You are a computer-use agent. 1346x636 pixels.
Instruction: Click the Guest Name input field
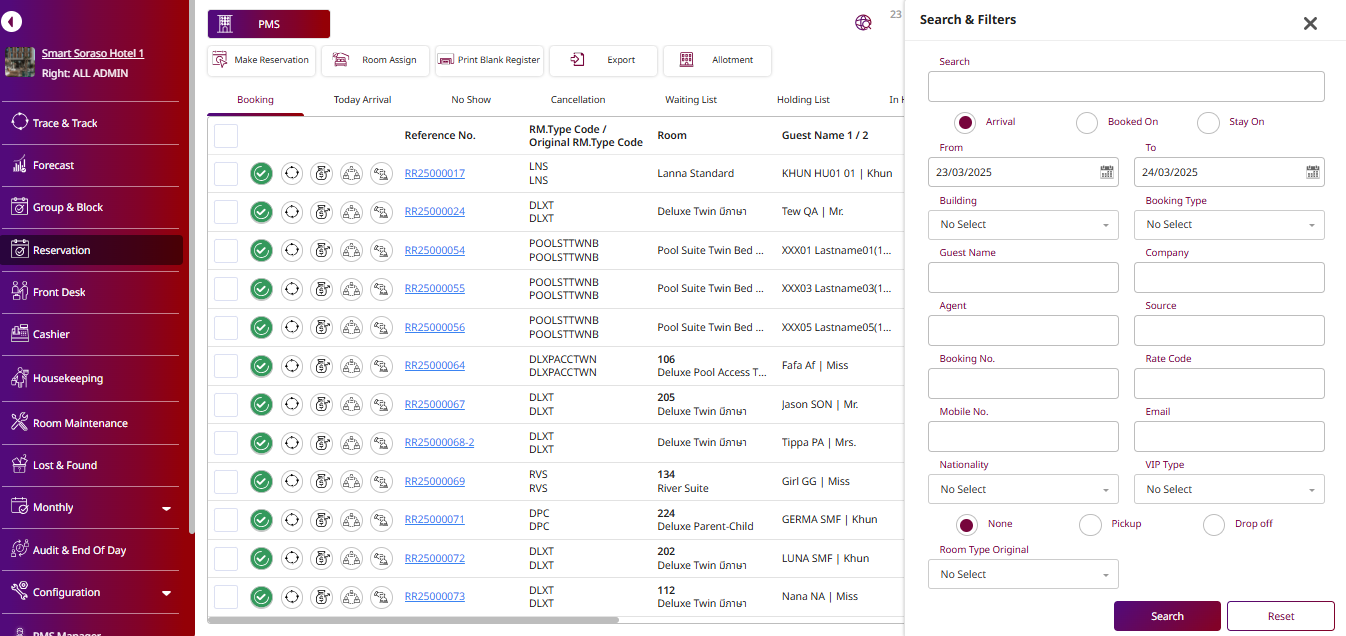click(1022, 278)
